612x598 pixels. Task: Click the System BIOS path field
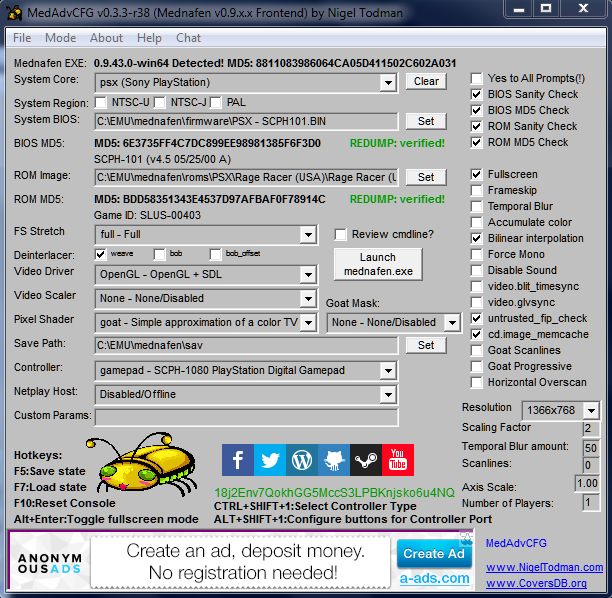click(x=247, y=122)
